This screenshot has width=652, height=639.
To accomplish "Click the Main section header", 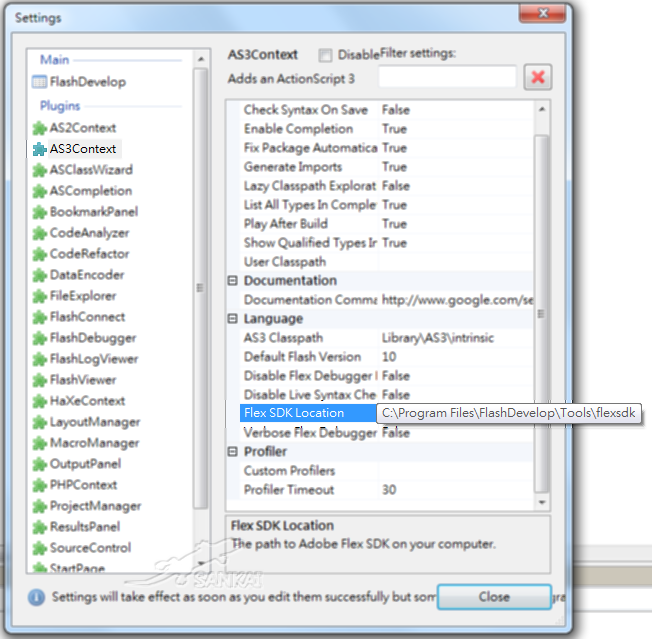I will [54, 60].
